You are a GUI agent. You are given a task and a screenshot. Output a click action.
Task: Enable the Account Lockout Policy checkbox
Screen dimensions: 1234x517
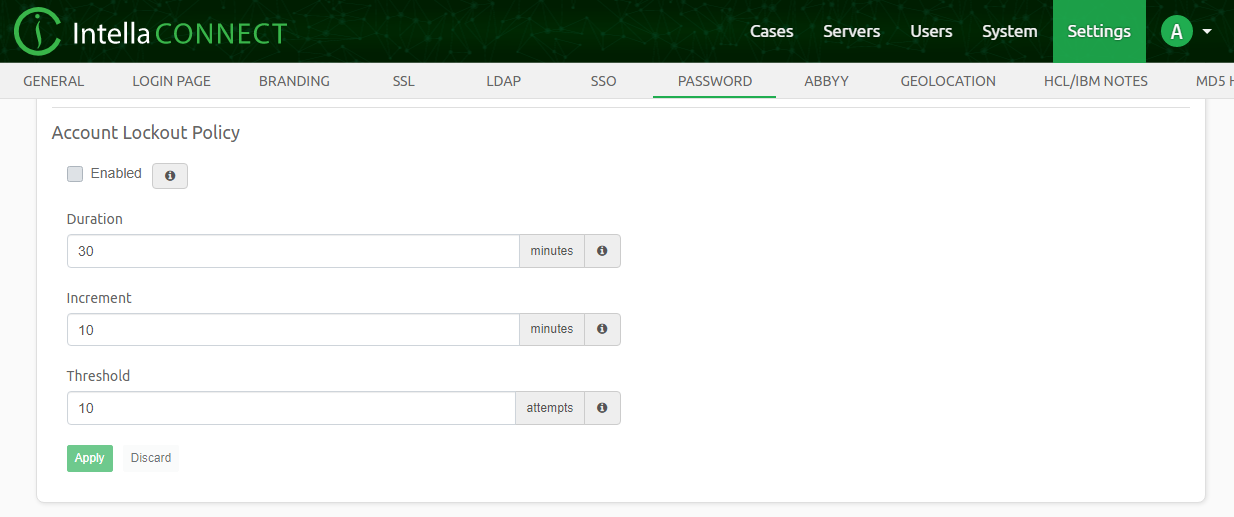point(75,174)
